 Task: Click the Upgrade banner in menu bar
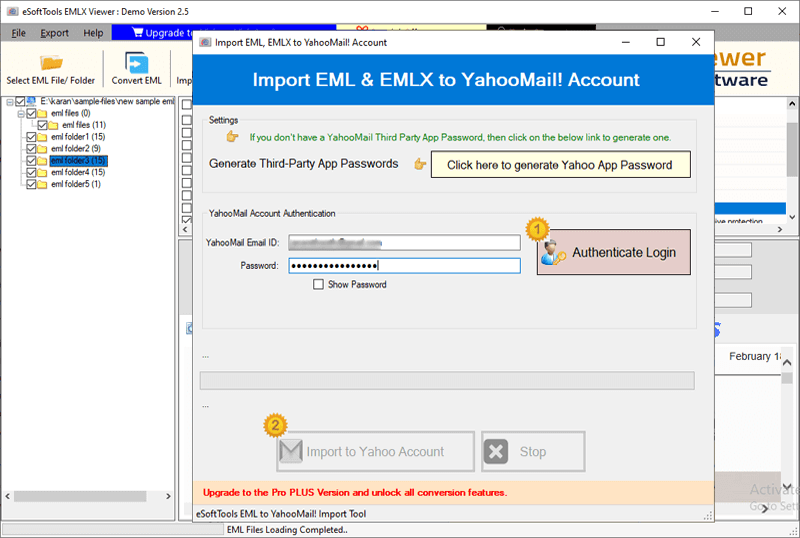tap(153, 33)
